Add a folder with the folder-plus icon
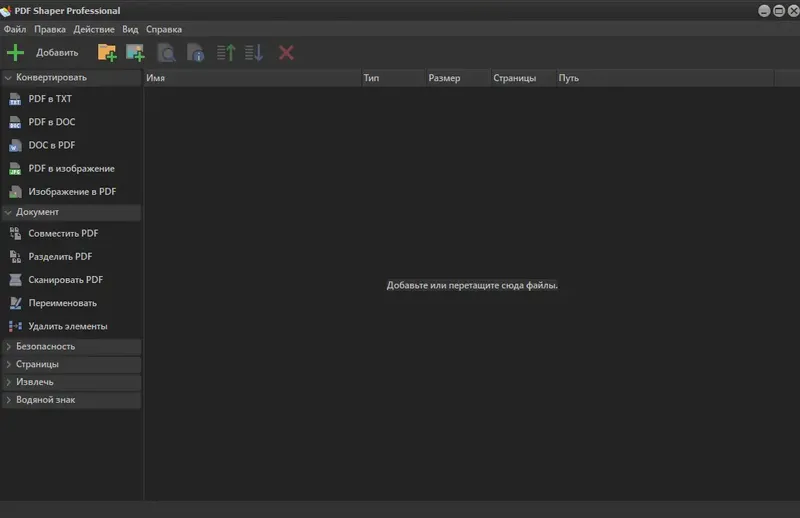This screenshot has width=800, height=518. (107, 53)
